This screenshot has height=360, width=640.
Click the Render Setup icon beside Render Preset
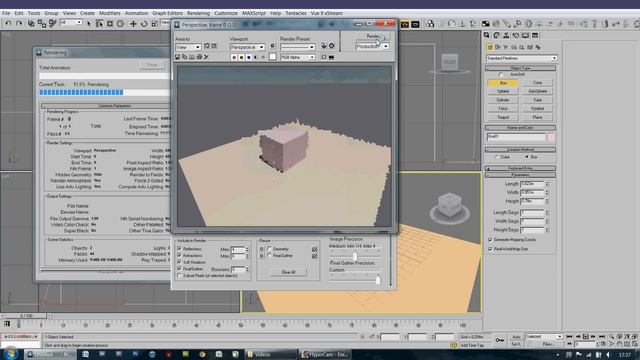tap(324, 46)
